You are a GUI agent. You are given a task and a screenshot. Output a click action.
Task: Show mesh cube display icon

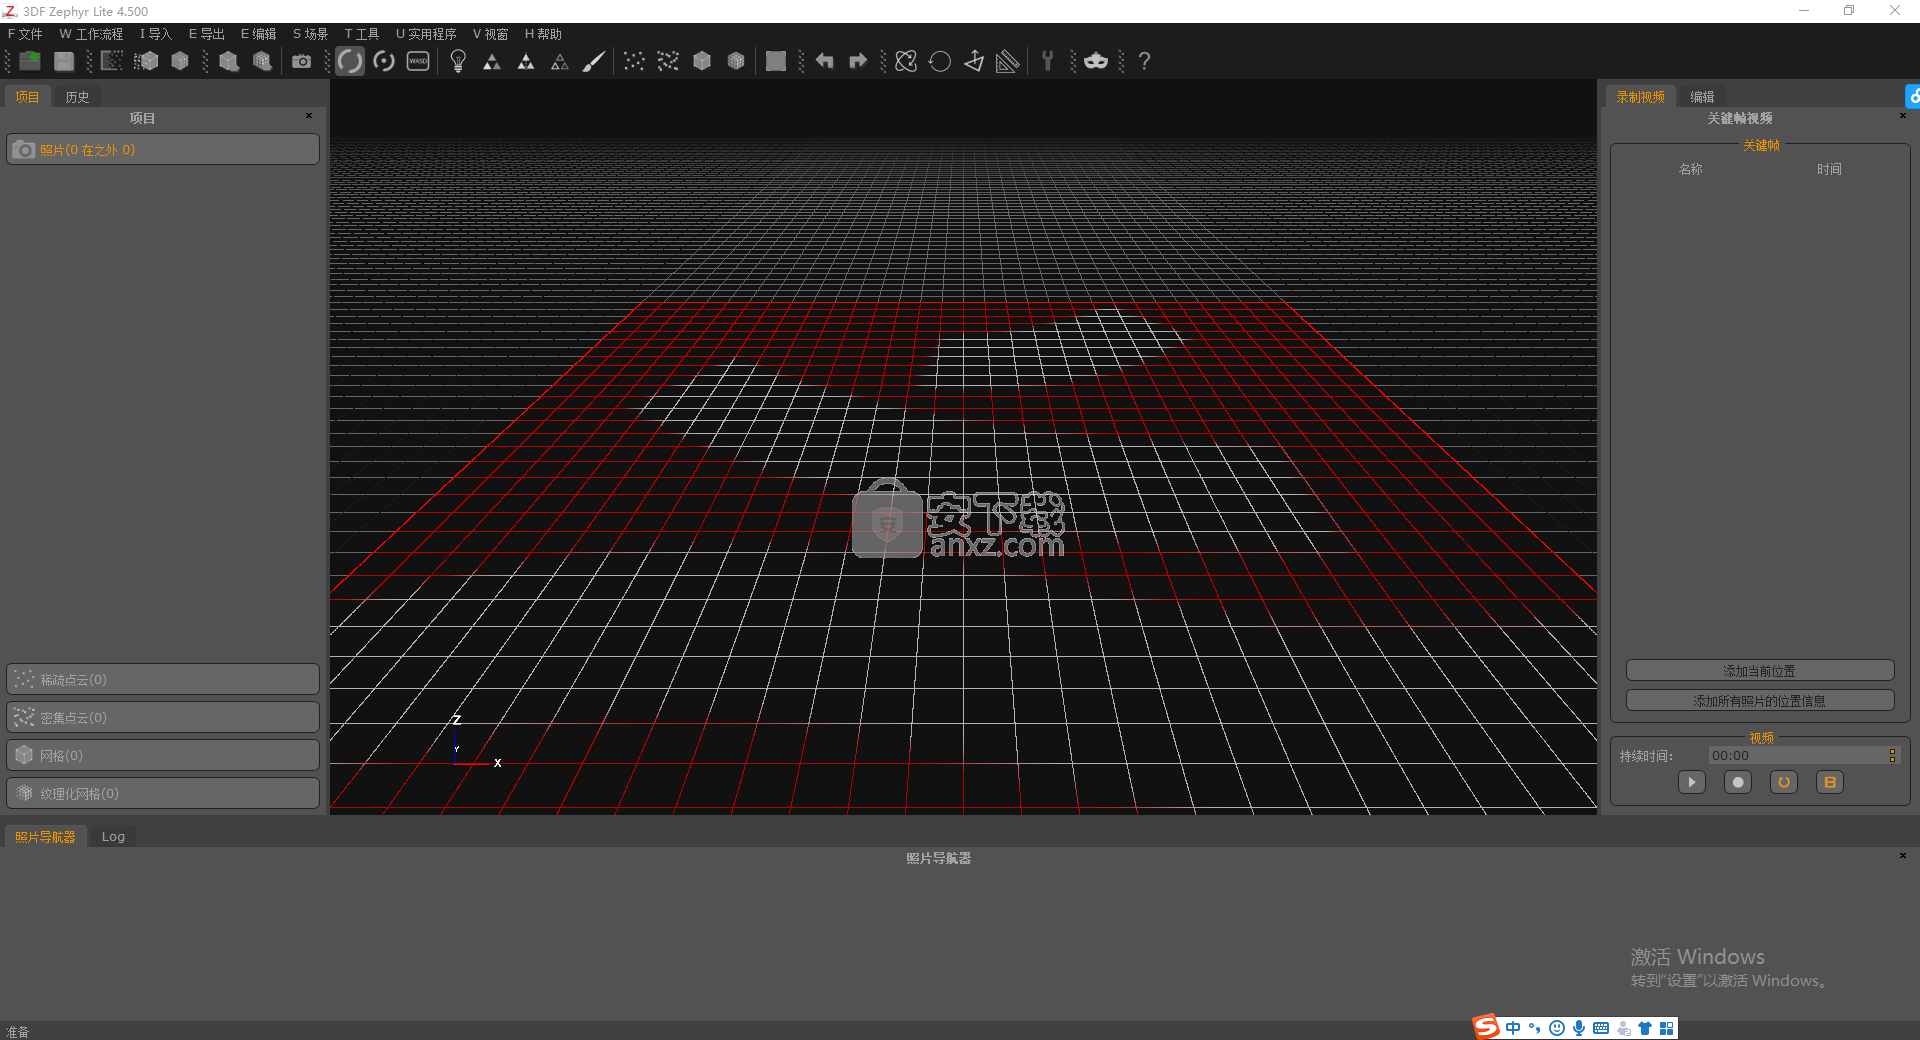[x=702, y=61]
